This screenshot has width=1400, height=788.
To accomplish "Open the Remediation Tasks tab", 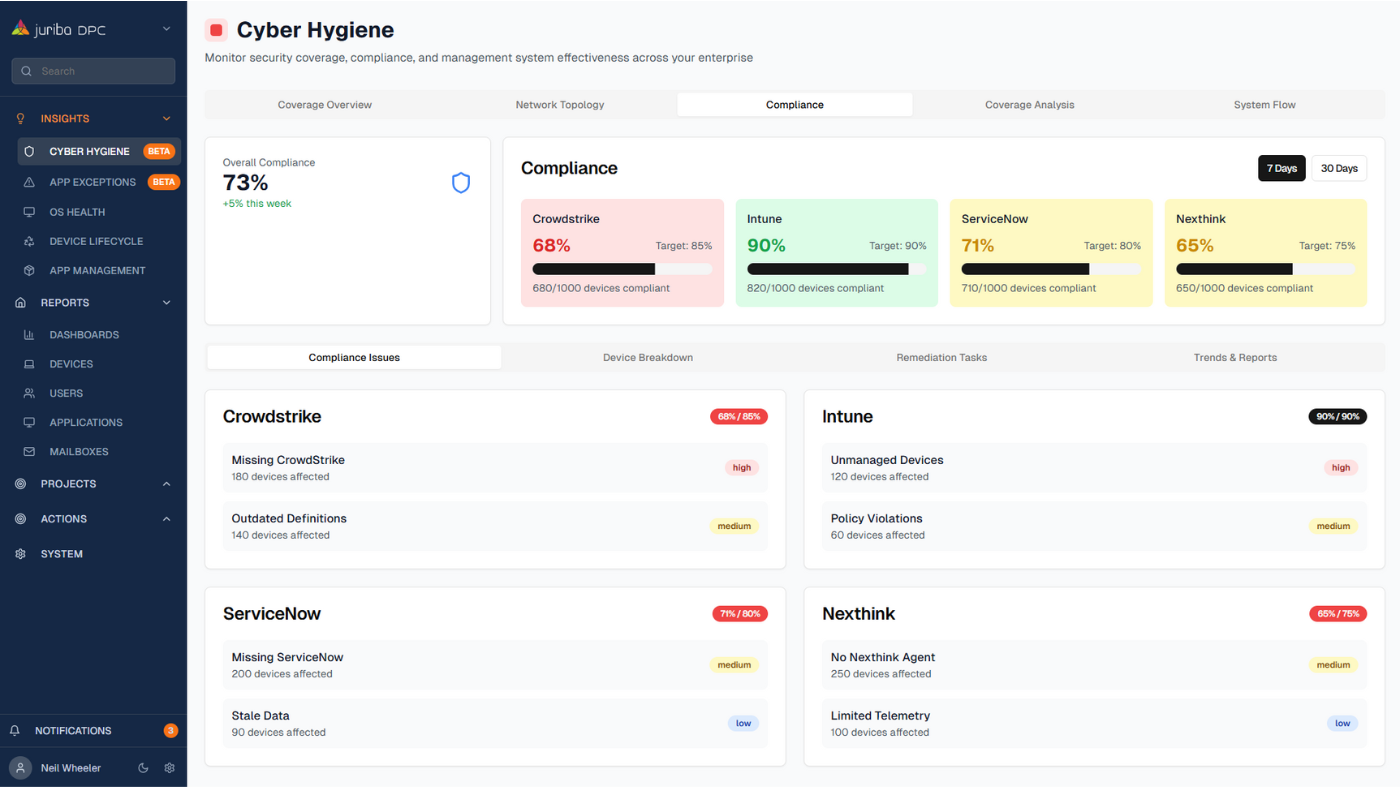I will click(941, 358).
